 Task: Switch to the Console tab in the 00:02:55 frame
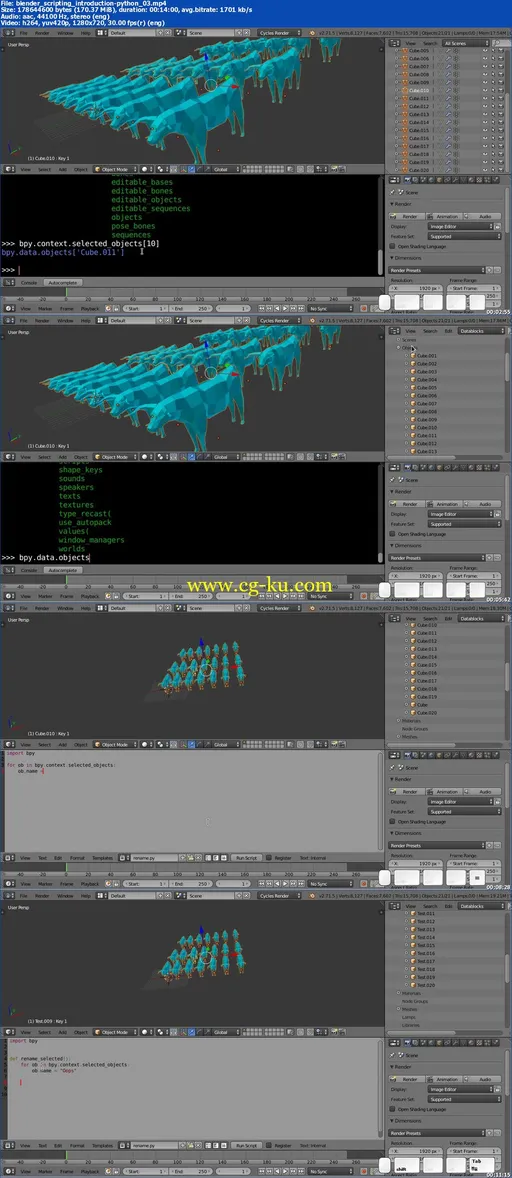coord(28,282)
